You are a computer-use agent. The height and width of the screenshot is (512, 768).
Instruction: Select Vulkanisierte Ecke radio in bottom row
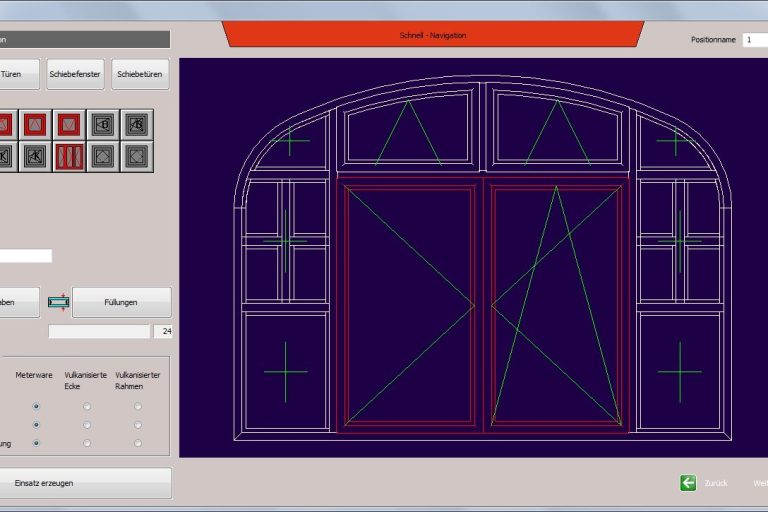point(87,442)
